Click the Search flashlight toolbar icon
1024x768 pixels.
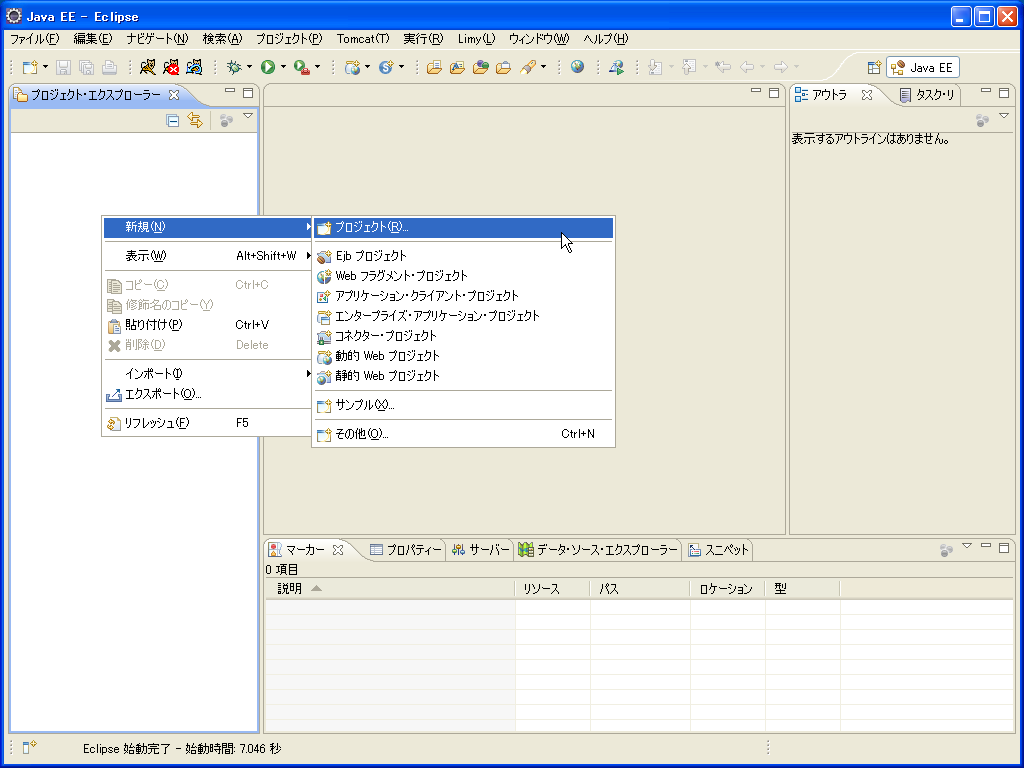(528, 67)
